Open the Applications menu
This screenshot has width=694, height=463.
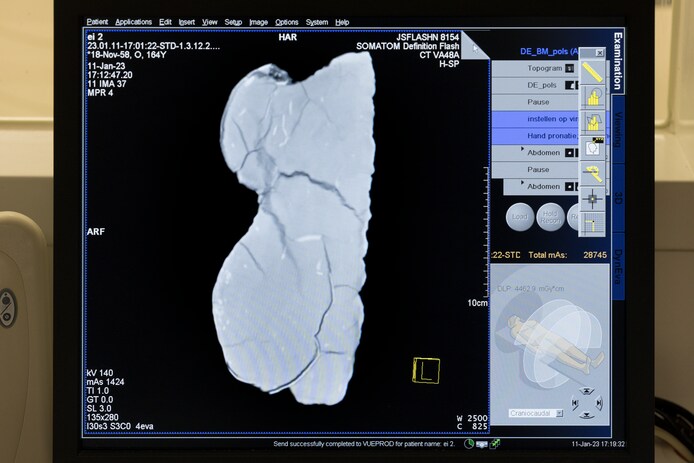click(x=133, y=22)
